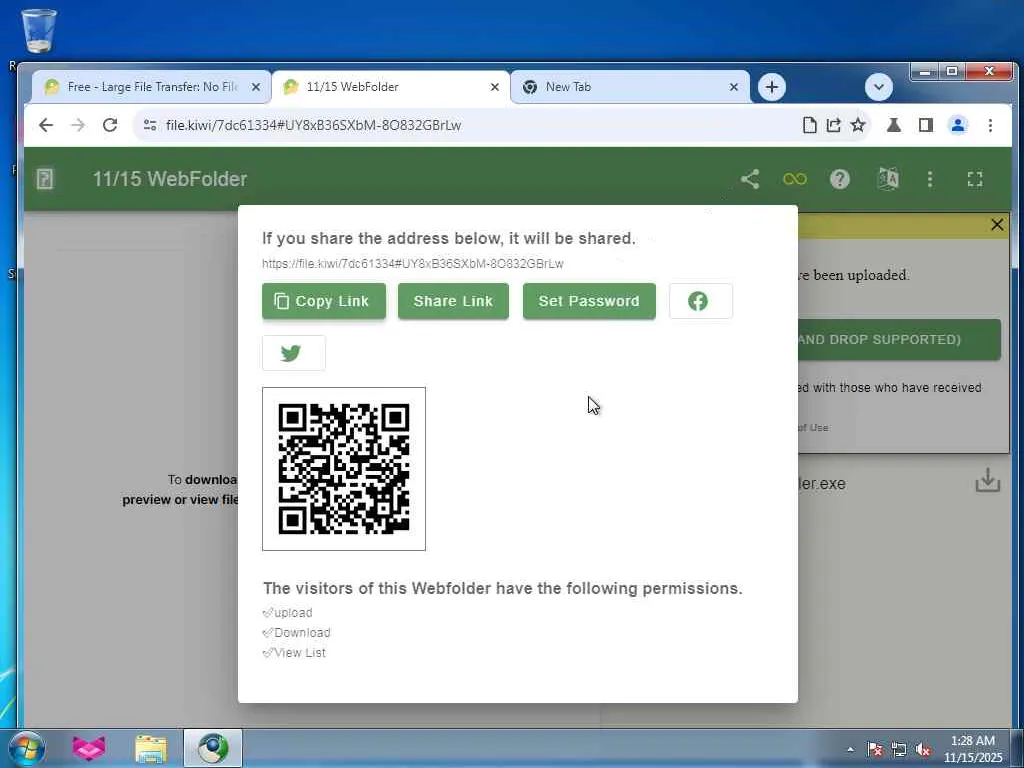The image size is (1024, 768).
Task: Click the network tray icon
Action: coord(899,749)
